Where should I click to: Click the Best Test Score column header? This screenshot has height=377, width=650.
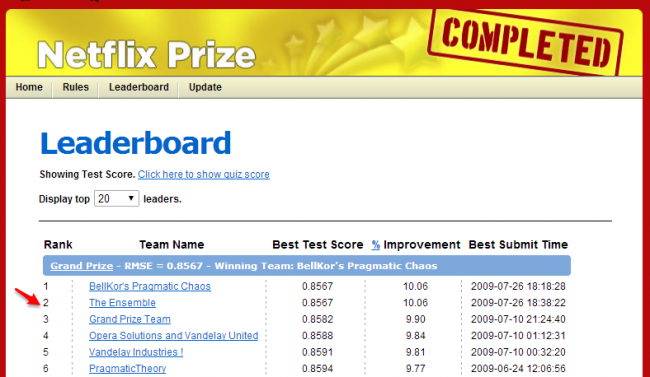(318, 245)
